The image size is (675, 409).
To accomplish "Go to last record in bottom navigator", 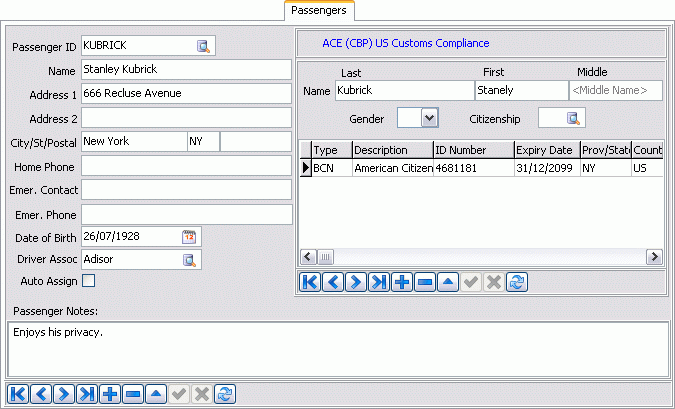I will [x=87, y=394].
